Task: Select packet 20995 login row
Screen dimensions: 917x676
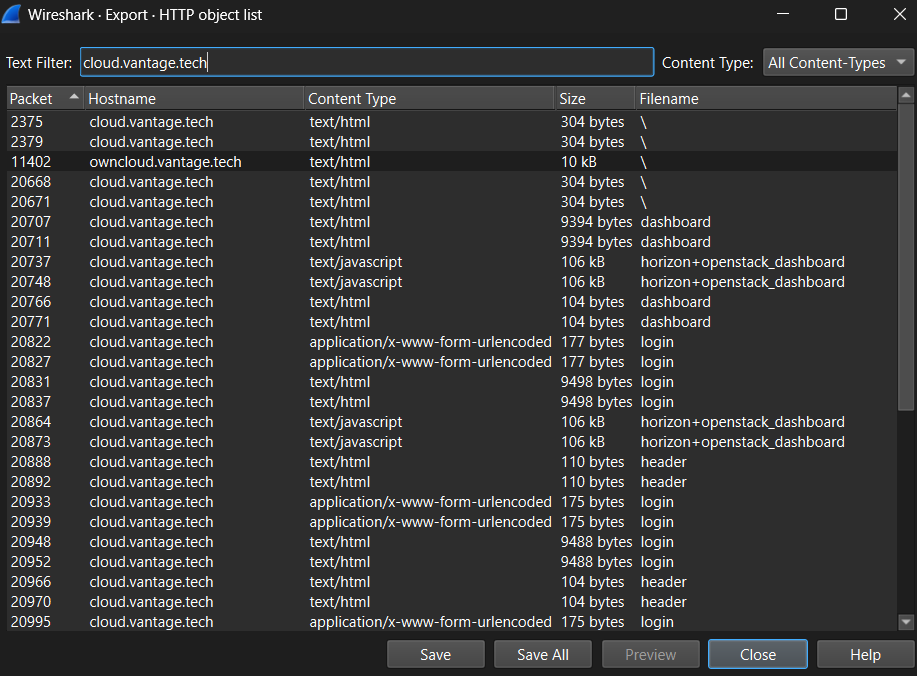Action: pos(451,622)
